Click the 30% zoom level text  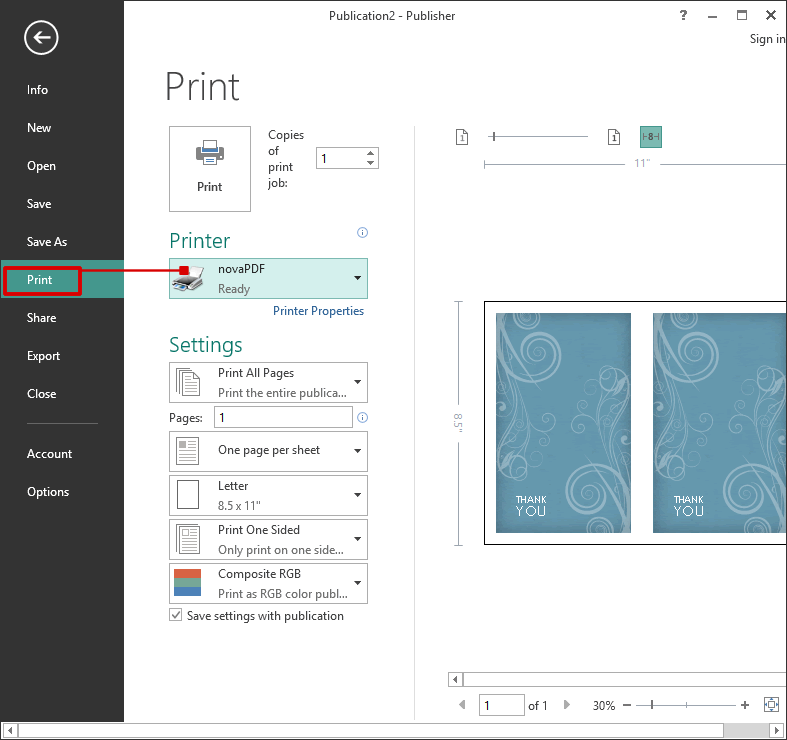(604, 705)
